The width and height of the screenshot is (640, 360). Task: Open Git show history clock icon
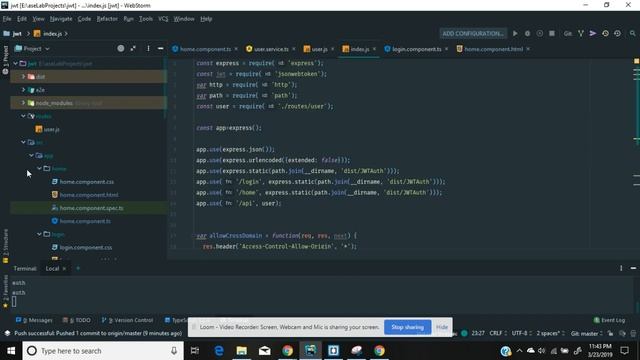tap(605, 33)
